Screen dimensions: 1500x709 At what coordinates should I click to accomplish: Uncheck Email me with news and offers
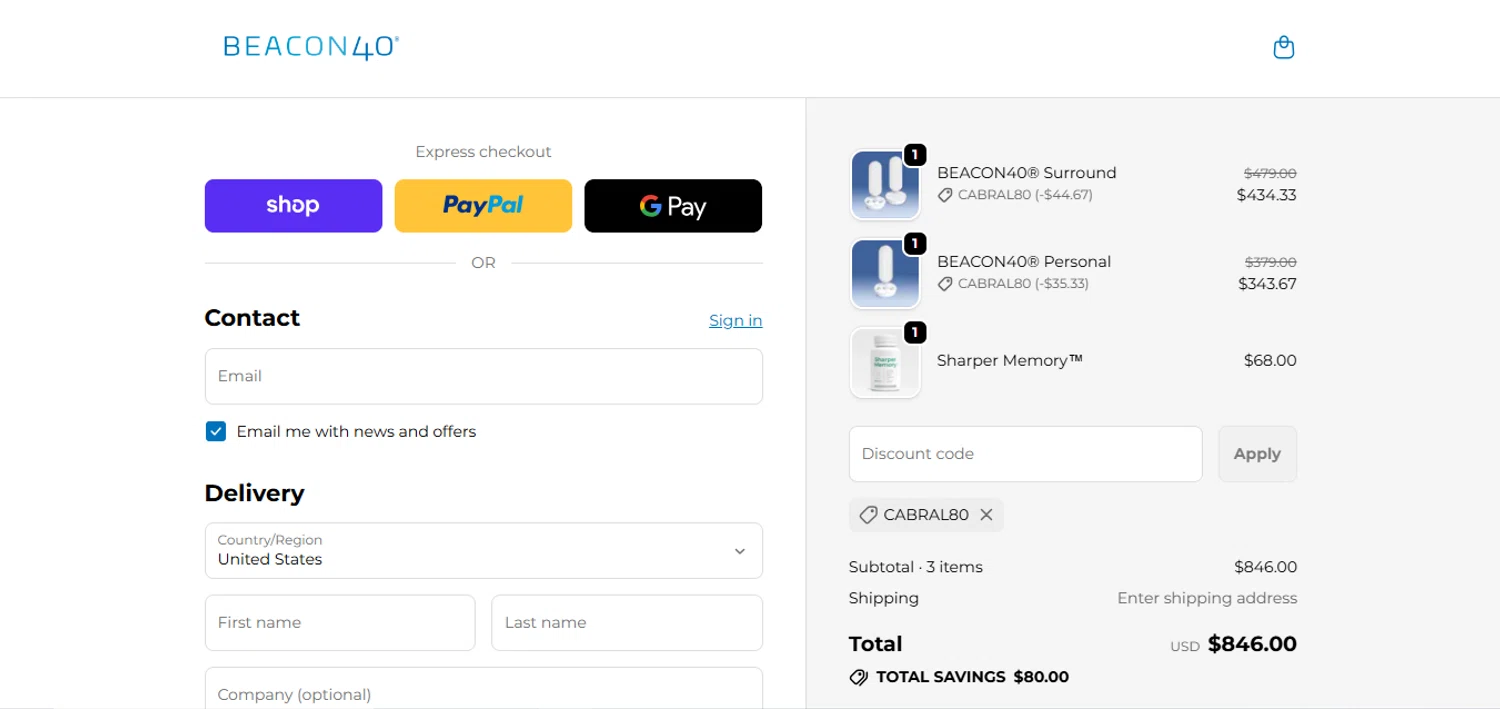216,431
